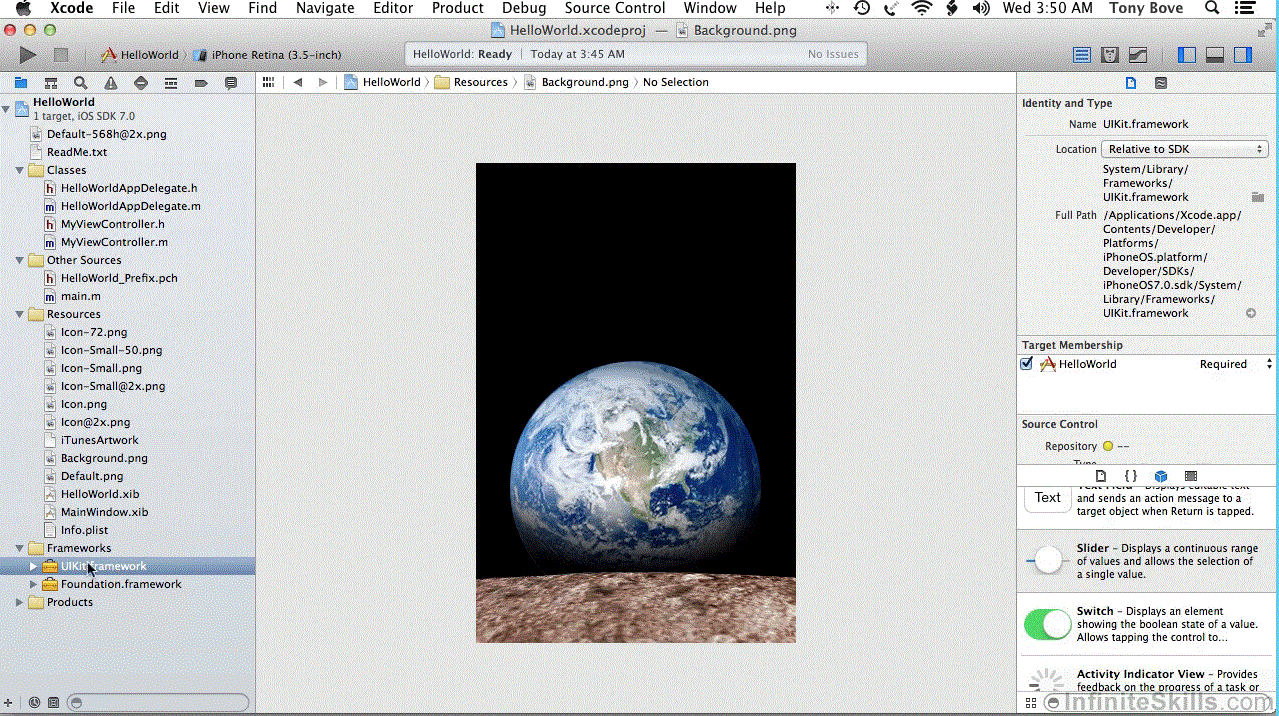Expand the Foundation.framework item
Screen dimensions: 1279x716
click(33, 584)
